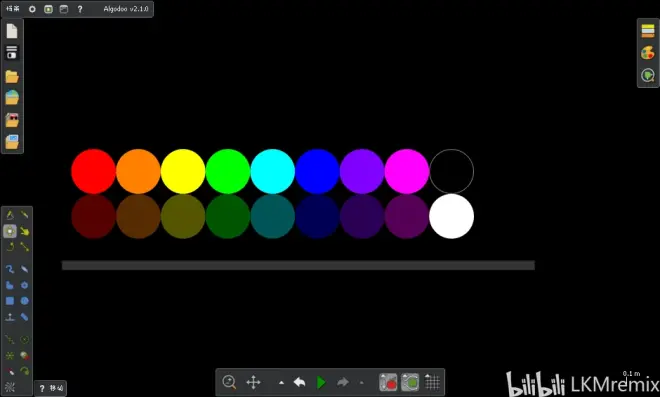This screenshot has height=397, width=660.
Task: Open the settings gear menu
Action: 32,9
